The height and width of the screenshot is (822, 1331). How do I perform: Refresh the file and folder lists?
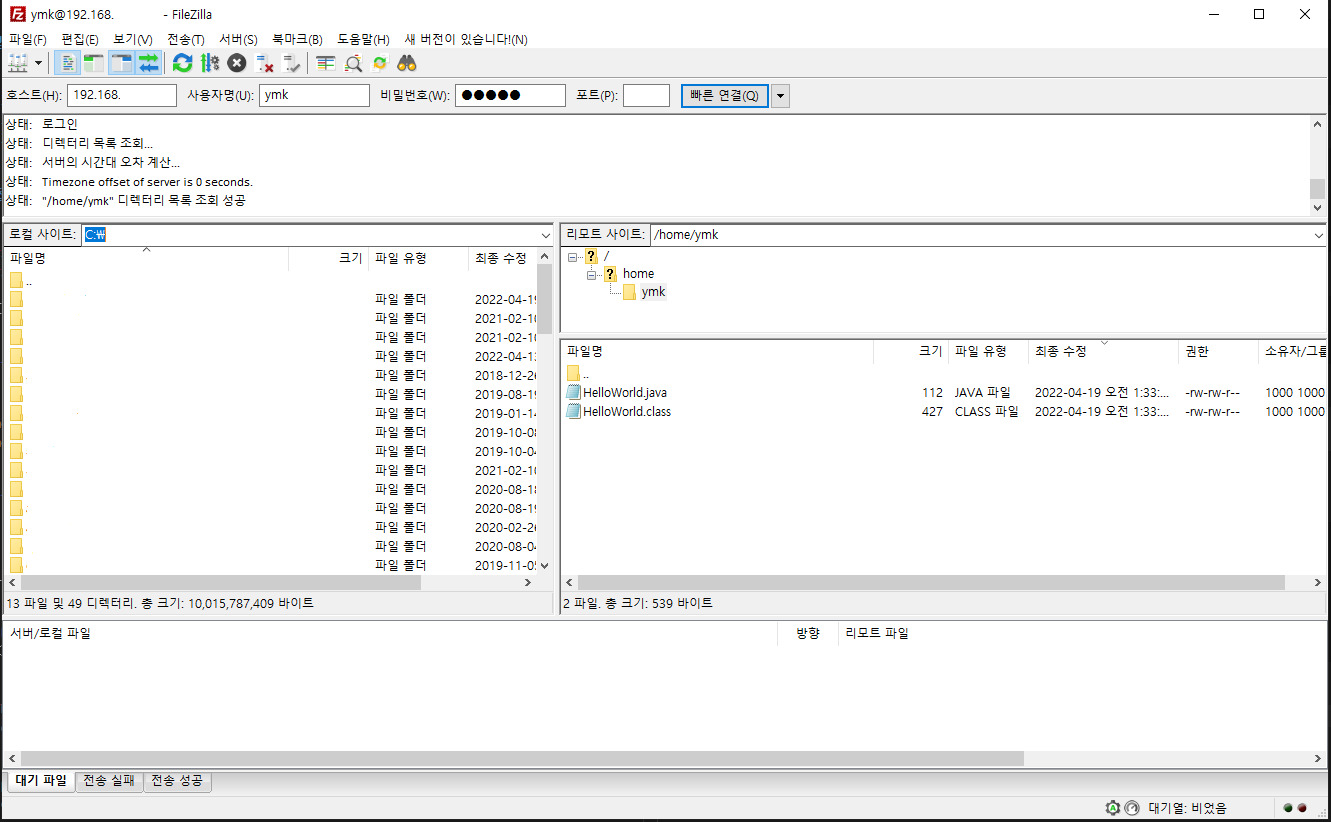click(182, 63)
